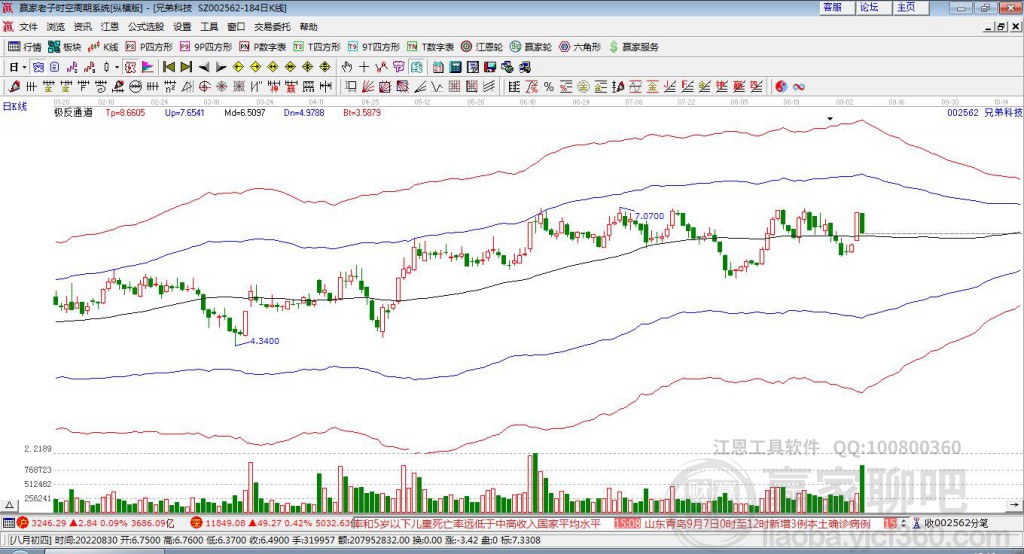Click the 7.0700 price high label
Screen dimensions: 1024x554
tap(650, 216)
